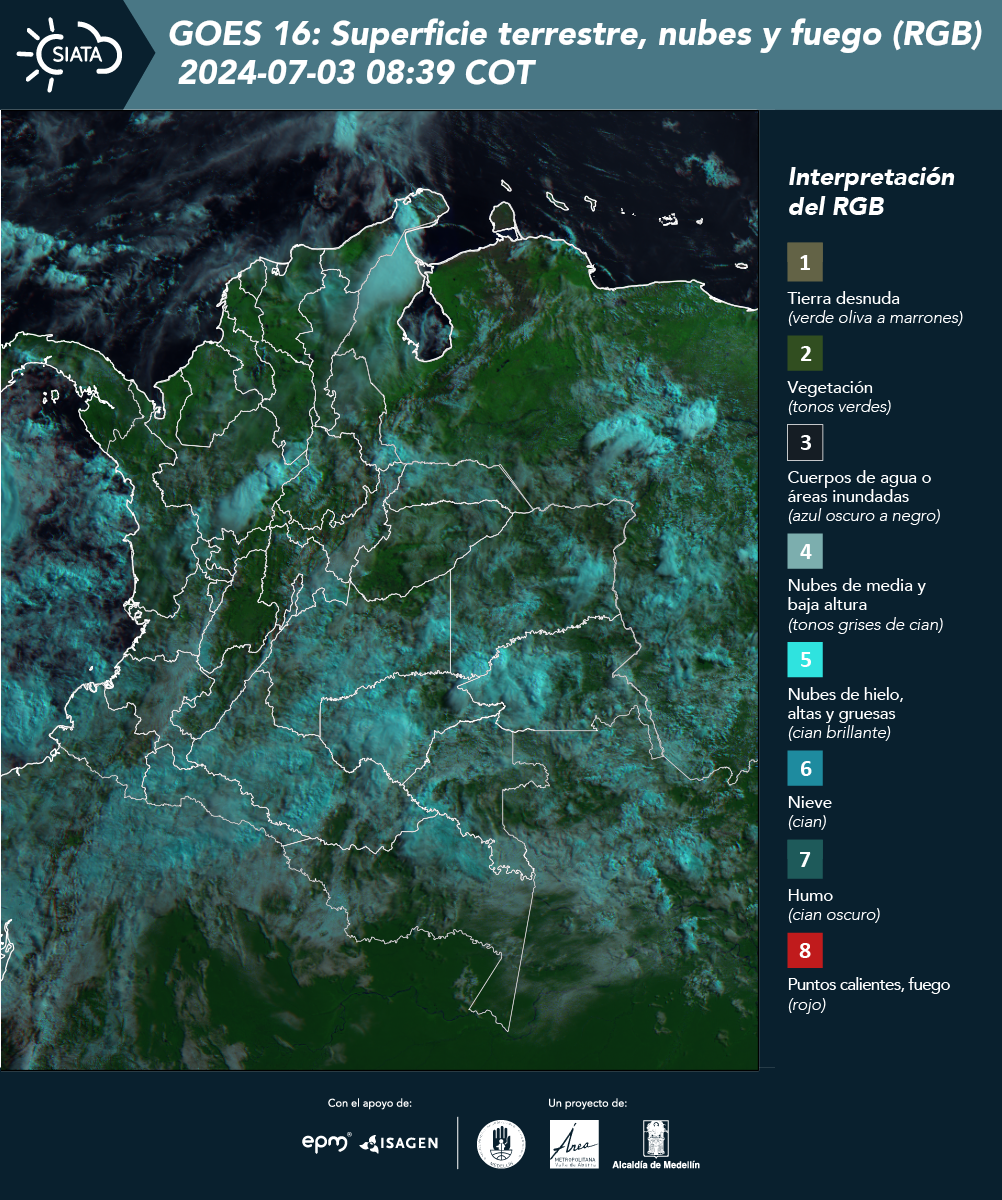The image size is (1002, 1200).
Task: Click the circular hand seal logo
Action: click(501, 1144)
